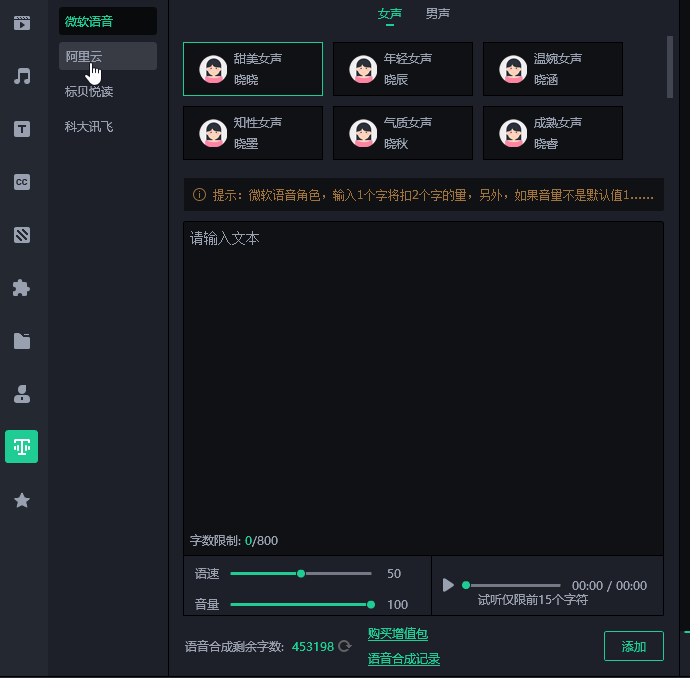Open the 购买增值包 link
This screenshot has width=690, height=678.
(398, 634)
